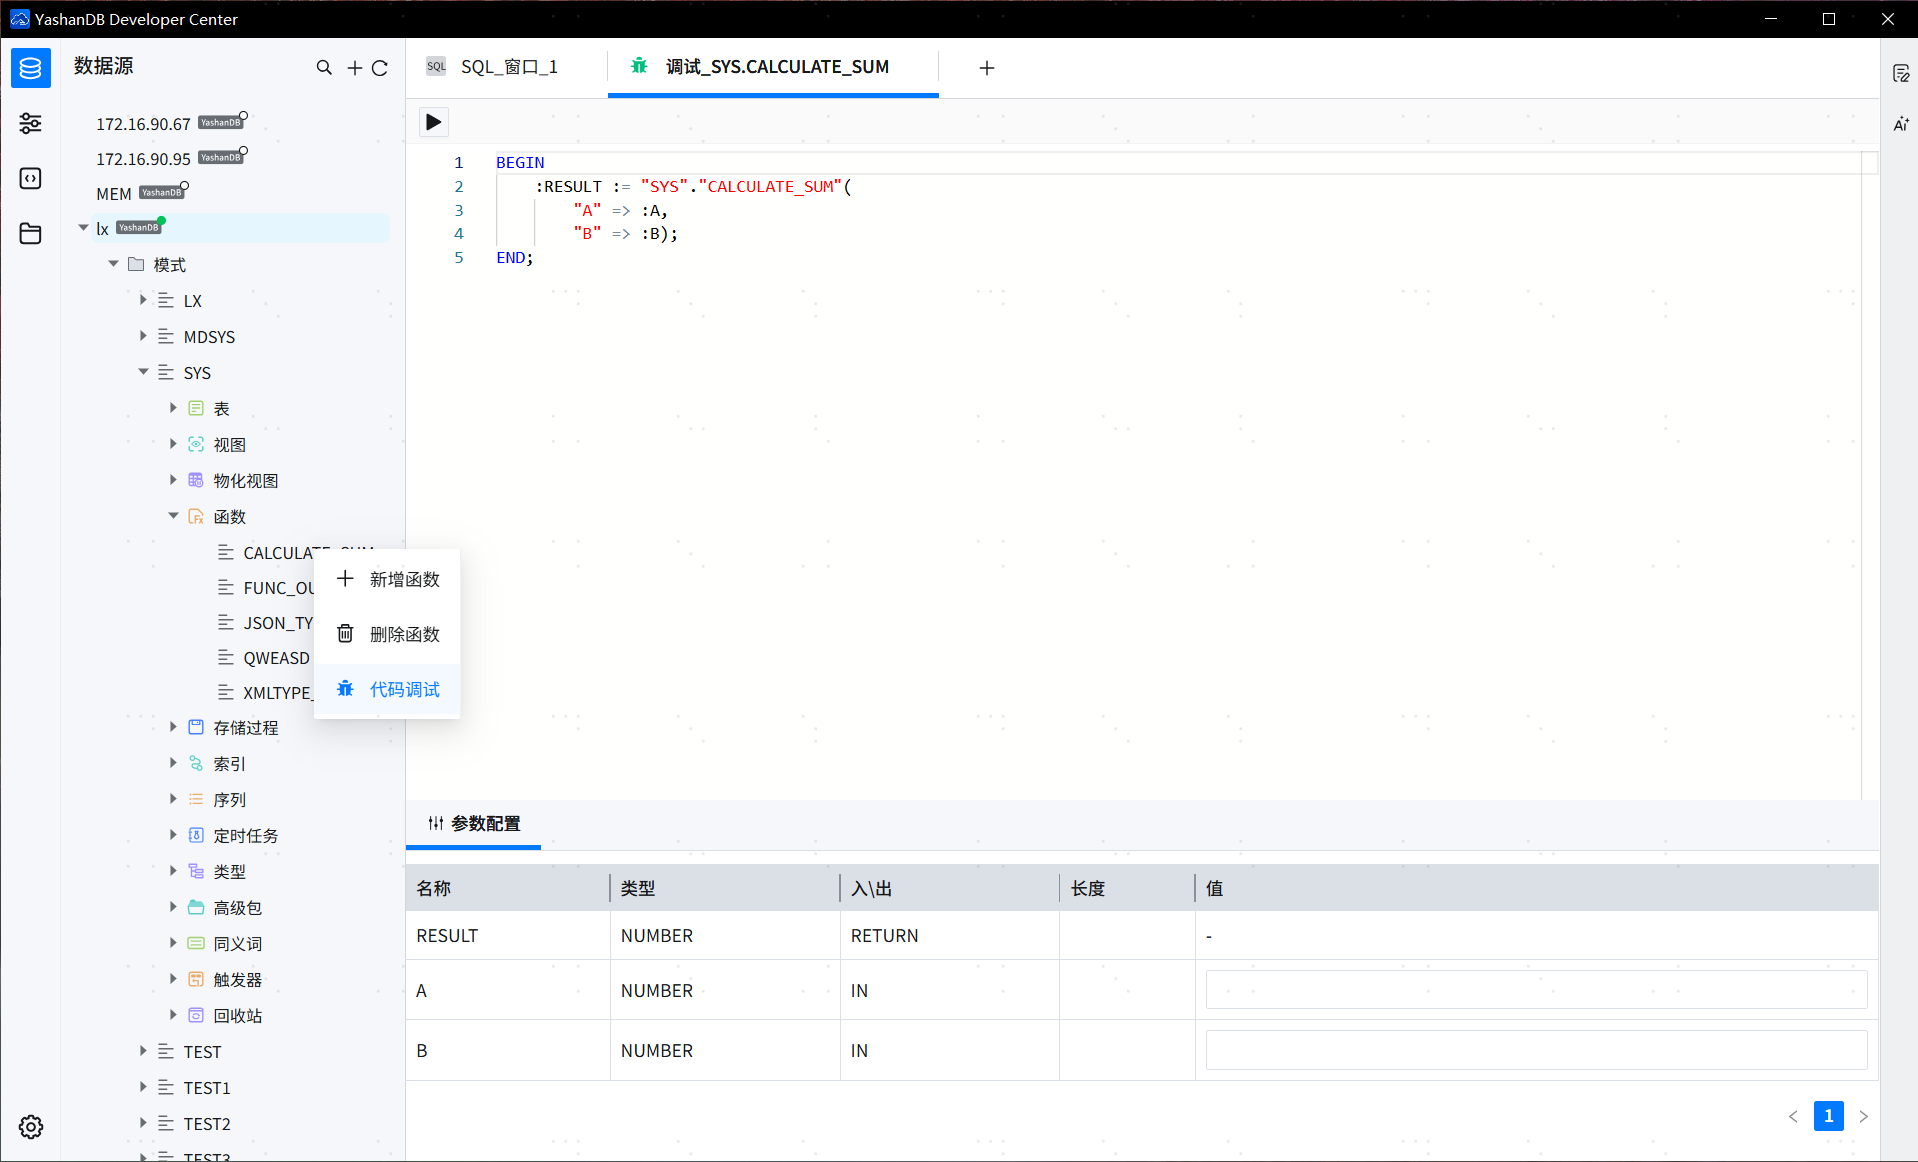The image size is (1918, 1162).
Task: Open the parameter settings icon below datasource
Action: point(30,123)
